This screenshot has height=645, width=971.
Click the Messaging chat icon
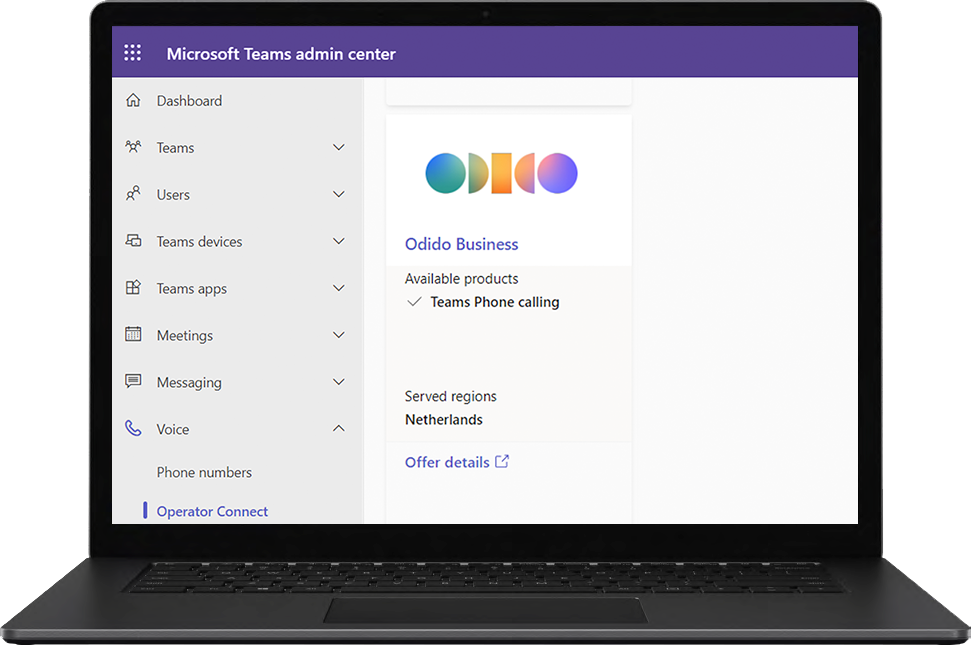(133, 381)
